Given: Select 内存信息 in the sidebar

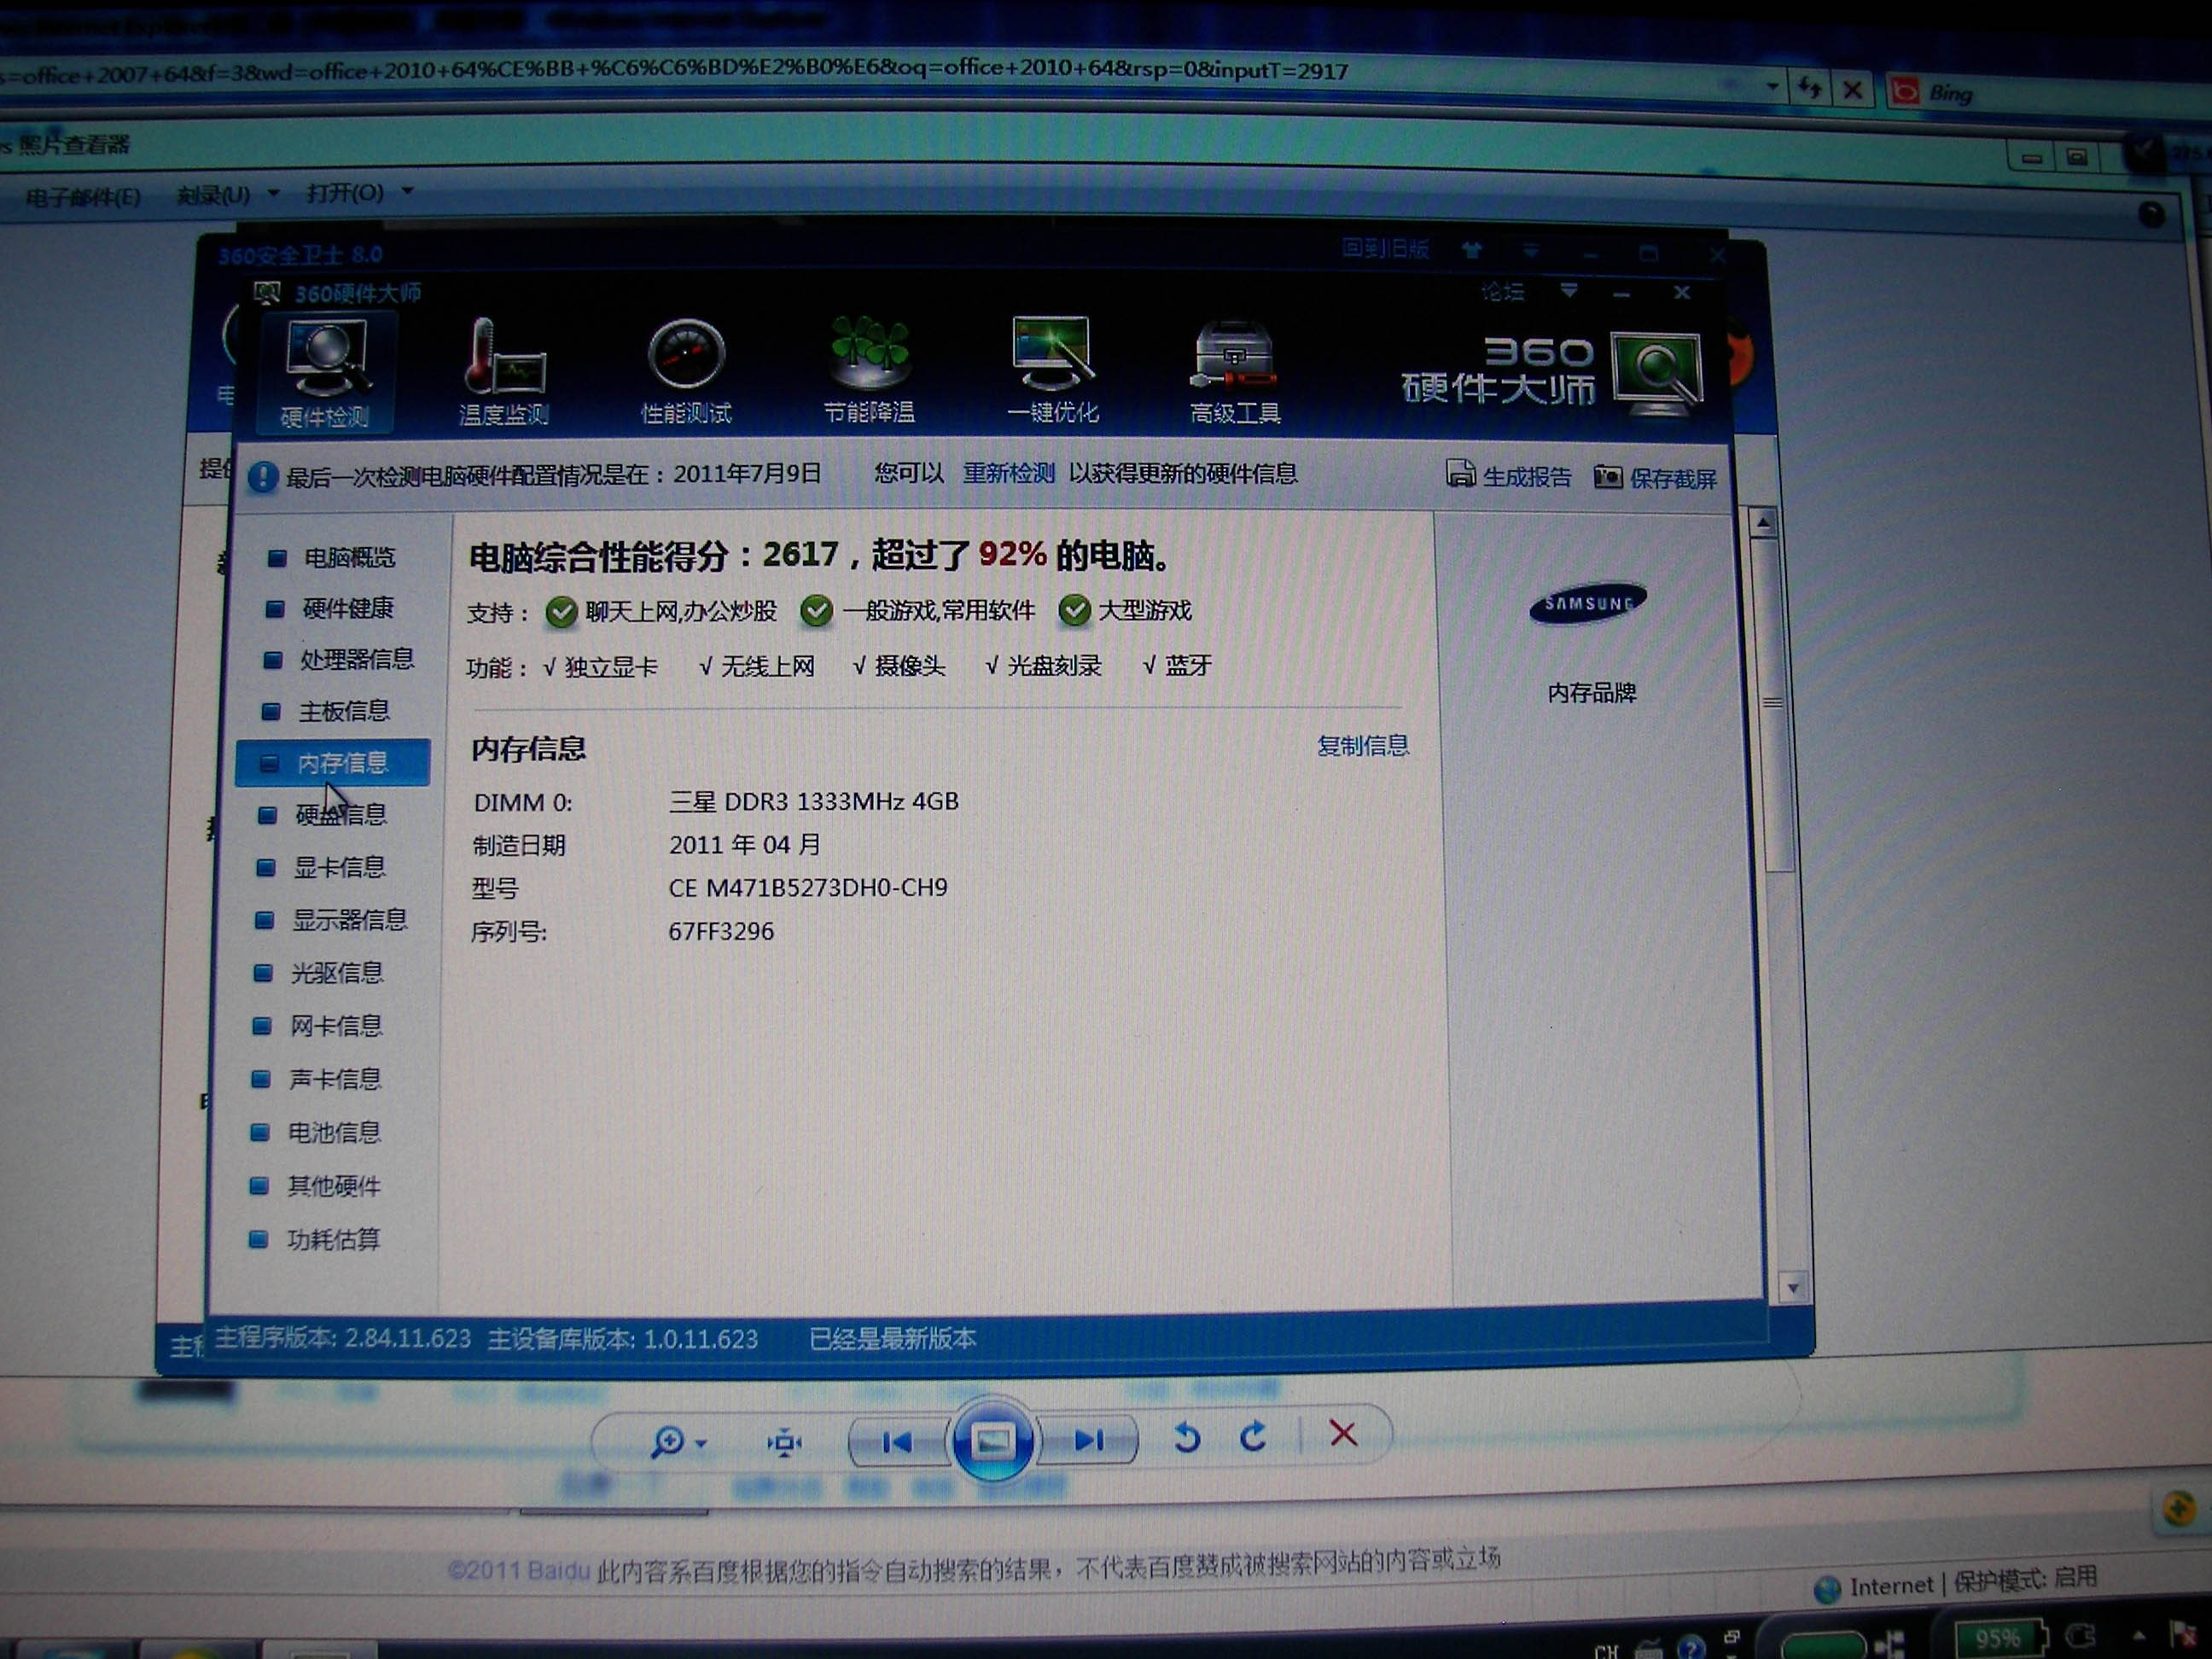Looking at the screenshot, I should pos(333,763).
